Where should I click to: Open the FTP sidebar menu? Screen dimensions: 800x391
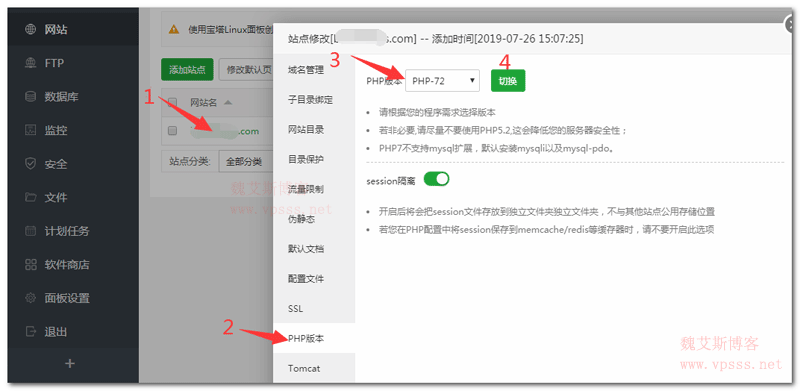(x=73, y=63)
